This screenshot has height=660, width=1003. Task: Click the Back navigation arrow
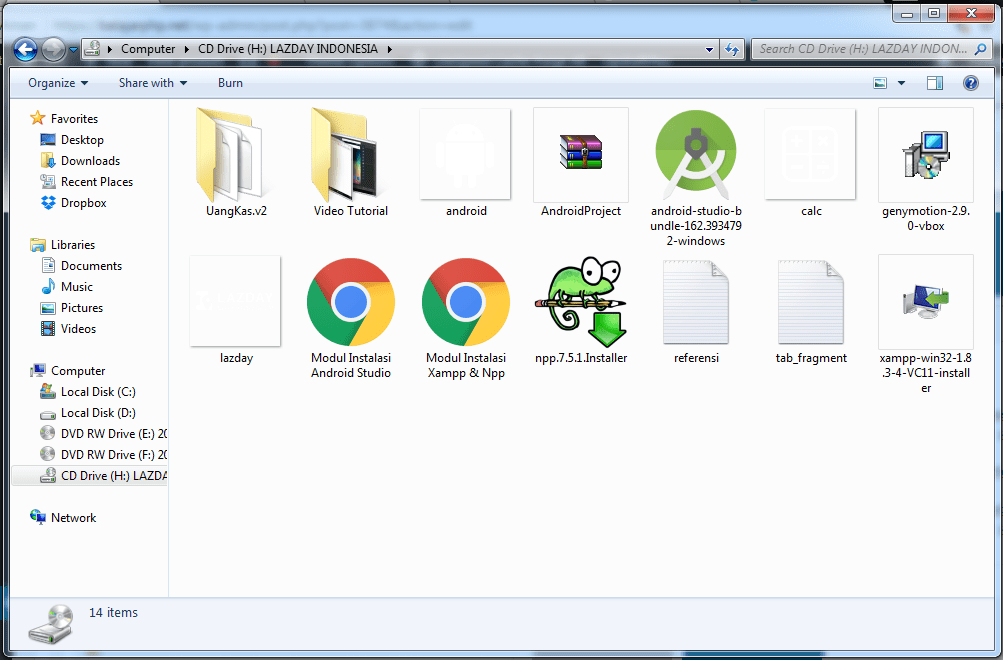coord(26,49)
